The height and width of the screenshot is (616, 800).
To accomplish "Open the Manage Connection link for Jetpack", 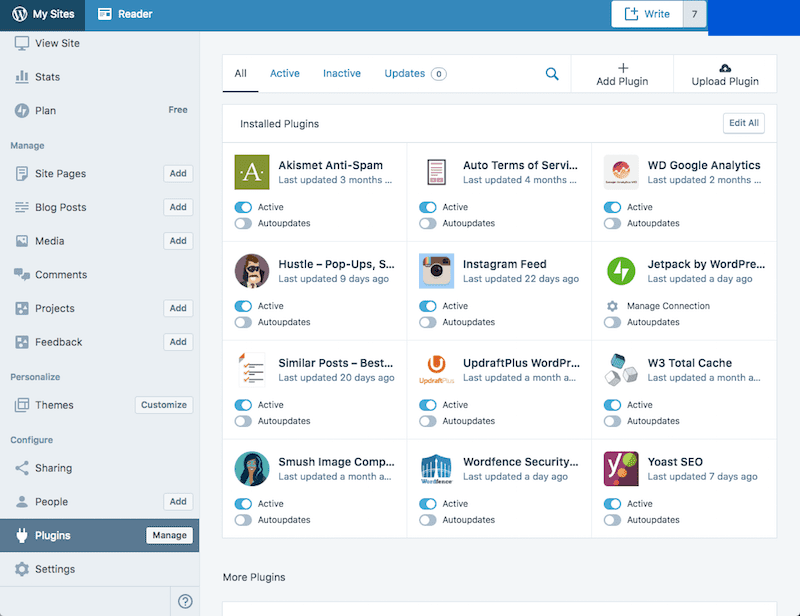I will 668,306.
